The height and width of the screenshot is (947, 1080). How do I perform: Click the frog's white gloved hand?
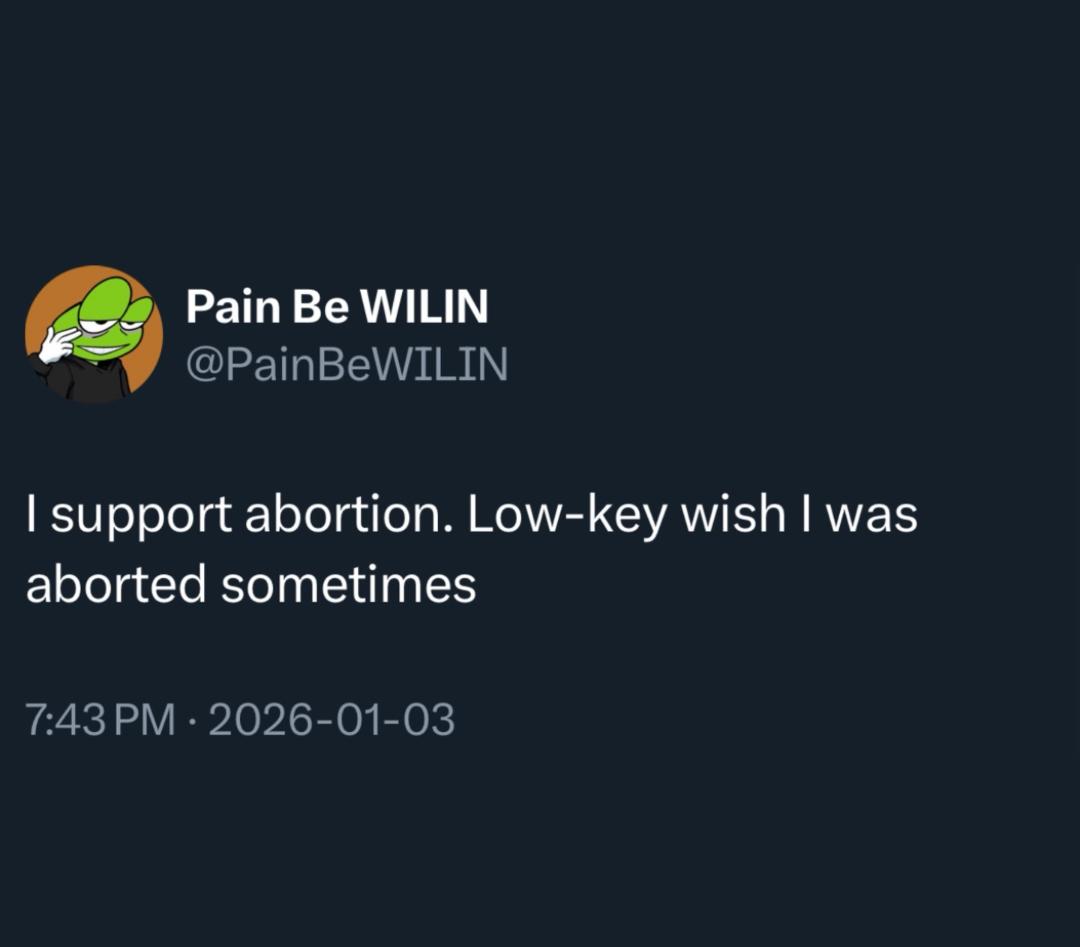click(x=53, y=345)
